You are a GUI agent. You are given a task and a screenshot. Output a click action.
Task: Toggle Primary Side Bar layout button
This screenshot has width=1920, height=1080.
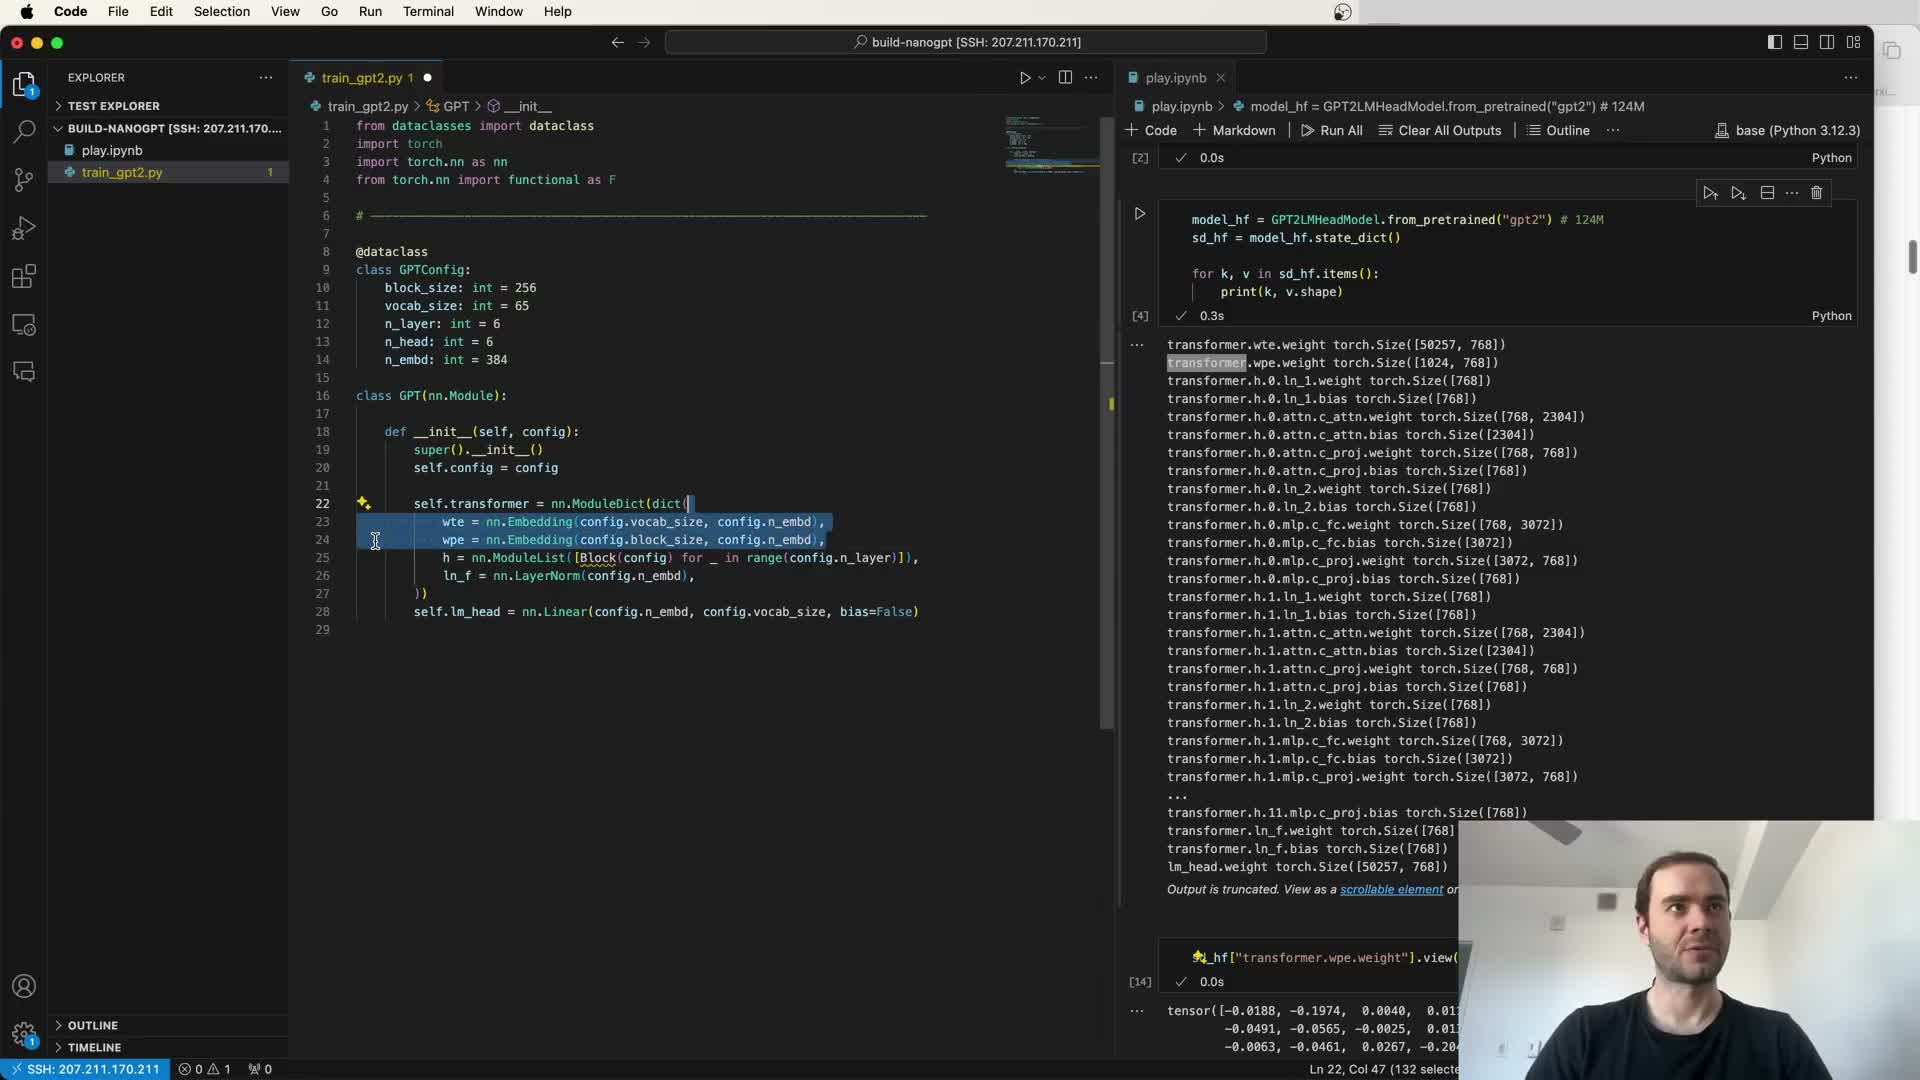[x=1774, y=42]
